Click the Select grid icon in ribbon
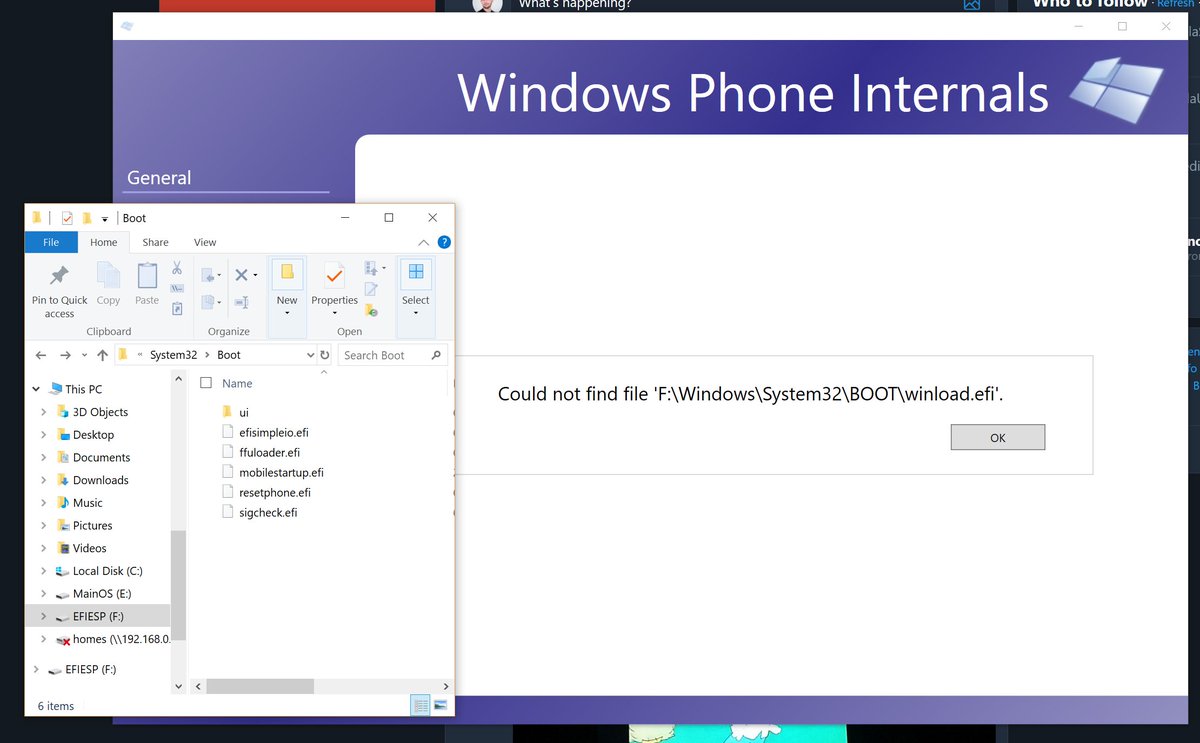The height and width of the screenshot is (743, 1200). coord(416,272)
